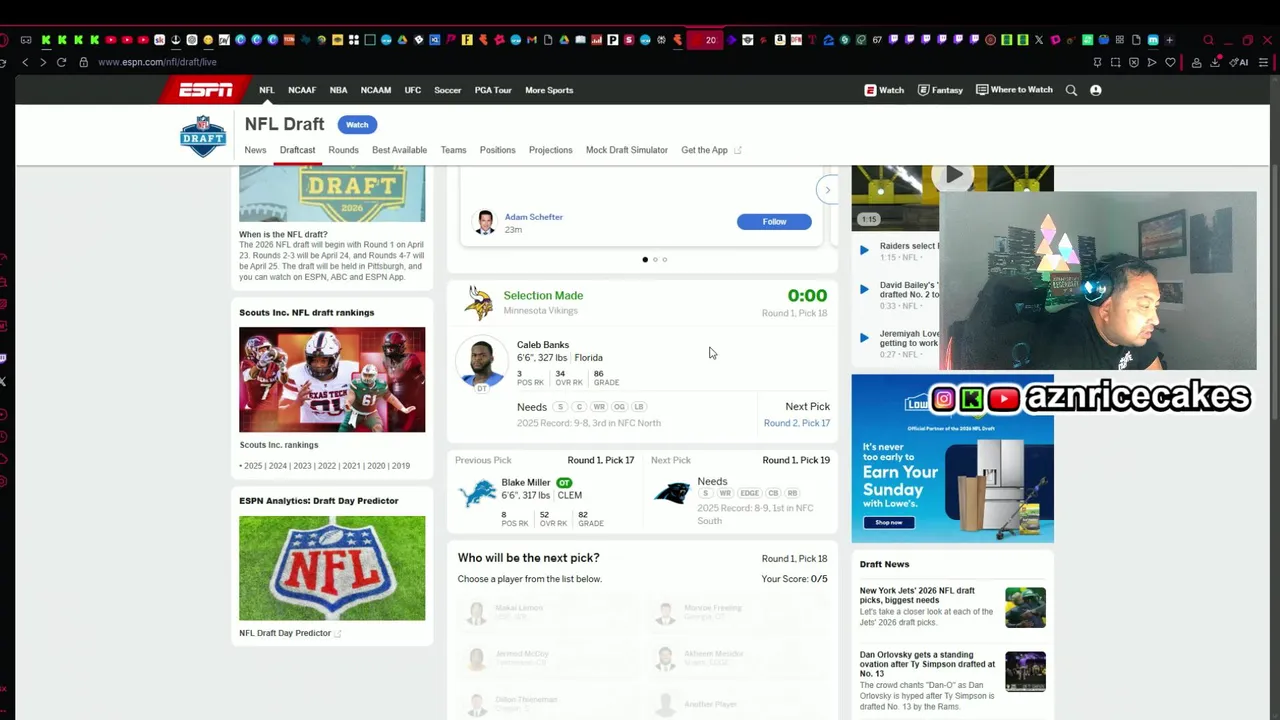Click the Carolina Panthers logo

tap(672, 493)
